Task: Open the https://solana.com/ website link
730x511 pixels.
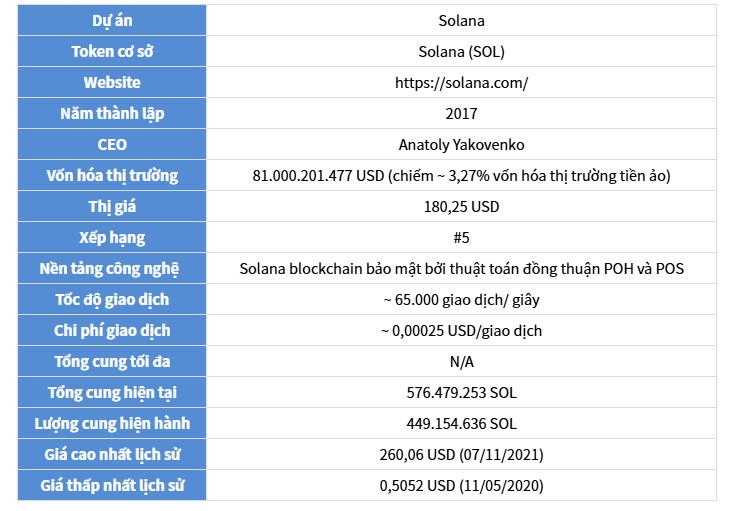Action: (x=461, y=83)
